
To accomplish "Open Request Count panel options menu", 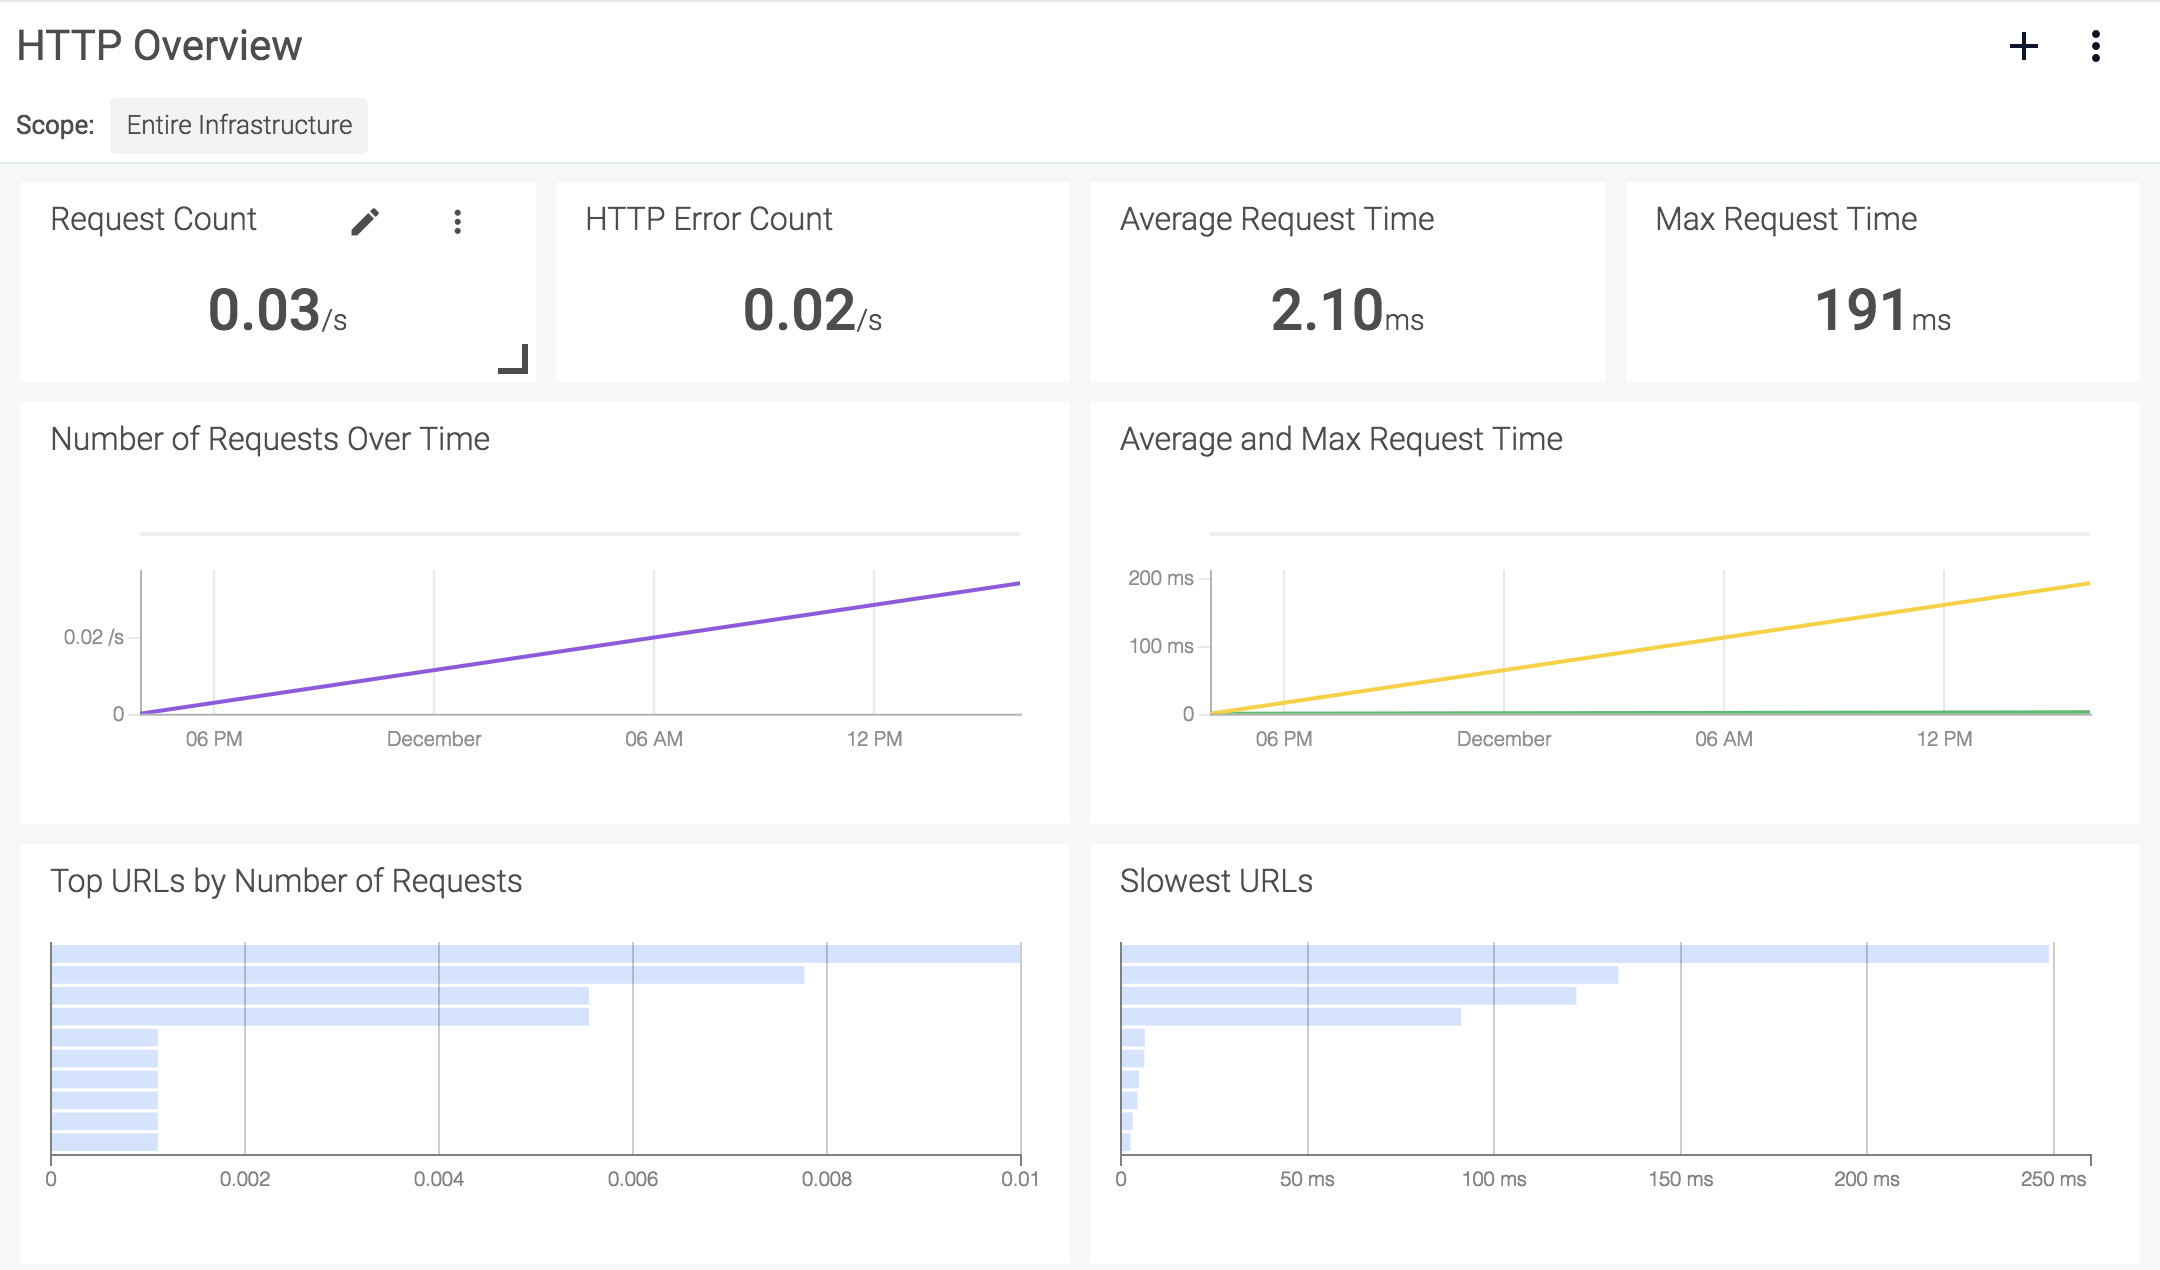I will pos(457,221).
